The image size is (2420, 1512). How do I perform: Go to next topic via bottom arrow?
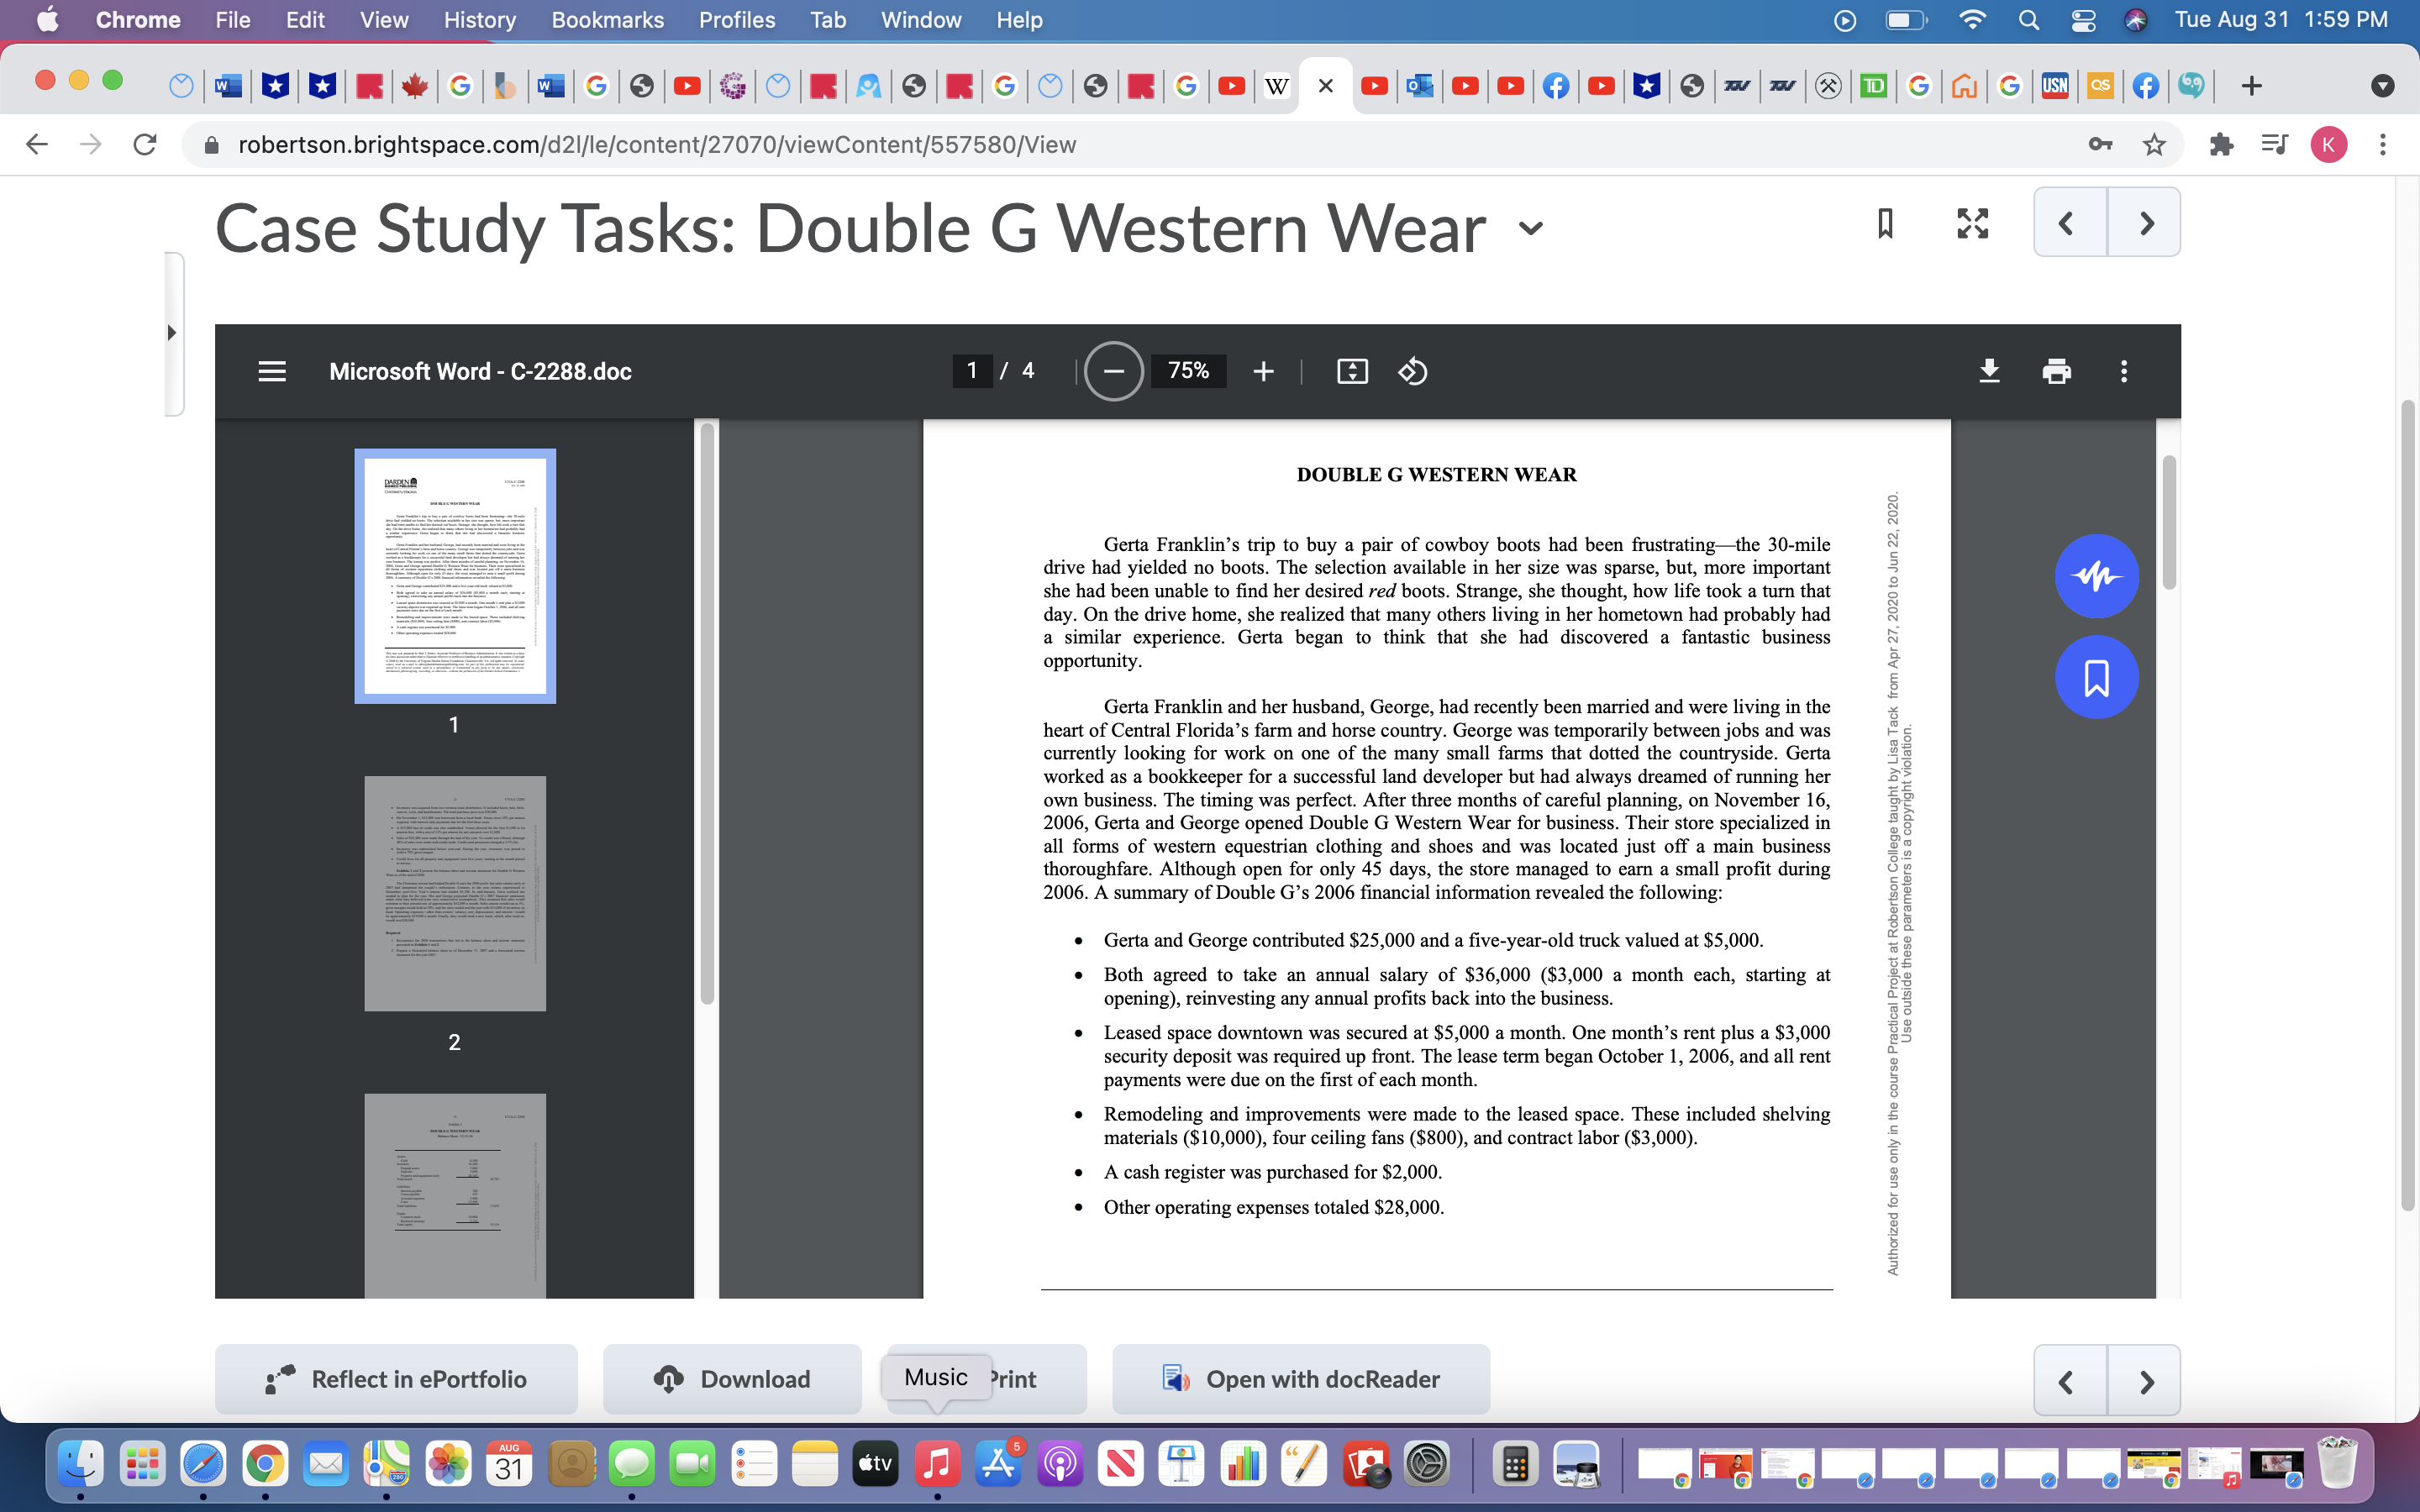click(x=2144, y=1381)
